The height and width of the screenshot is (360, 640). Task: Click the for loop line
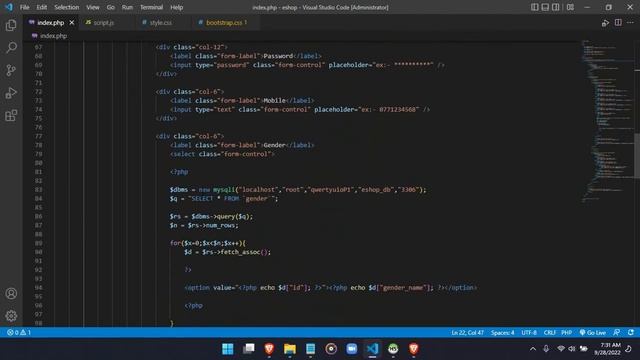pos(207,243)
